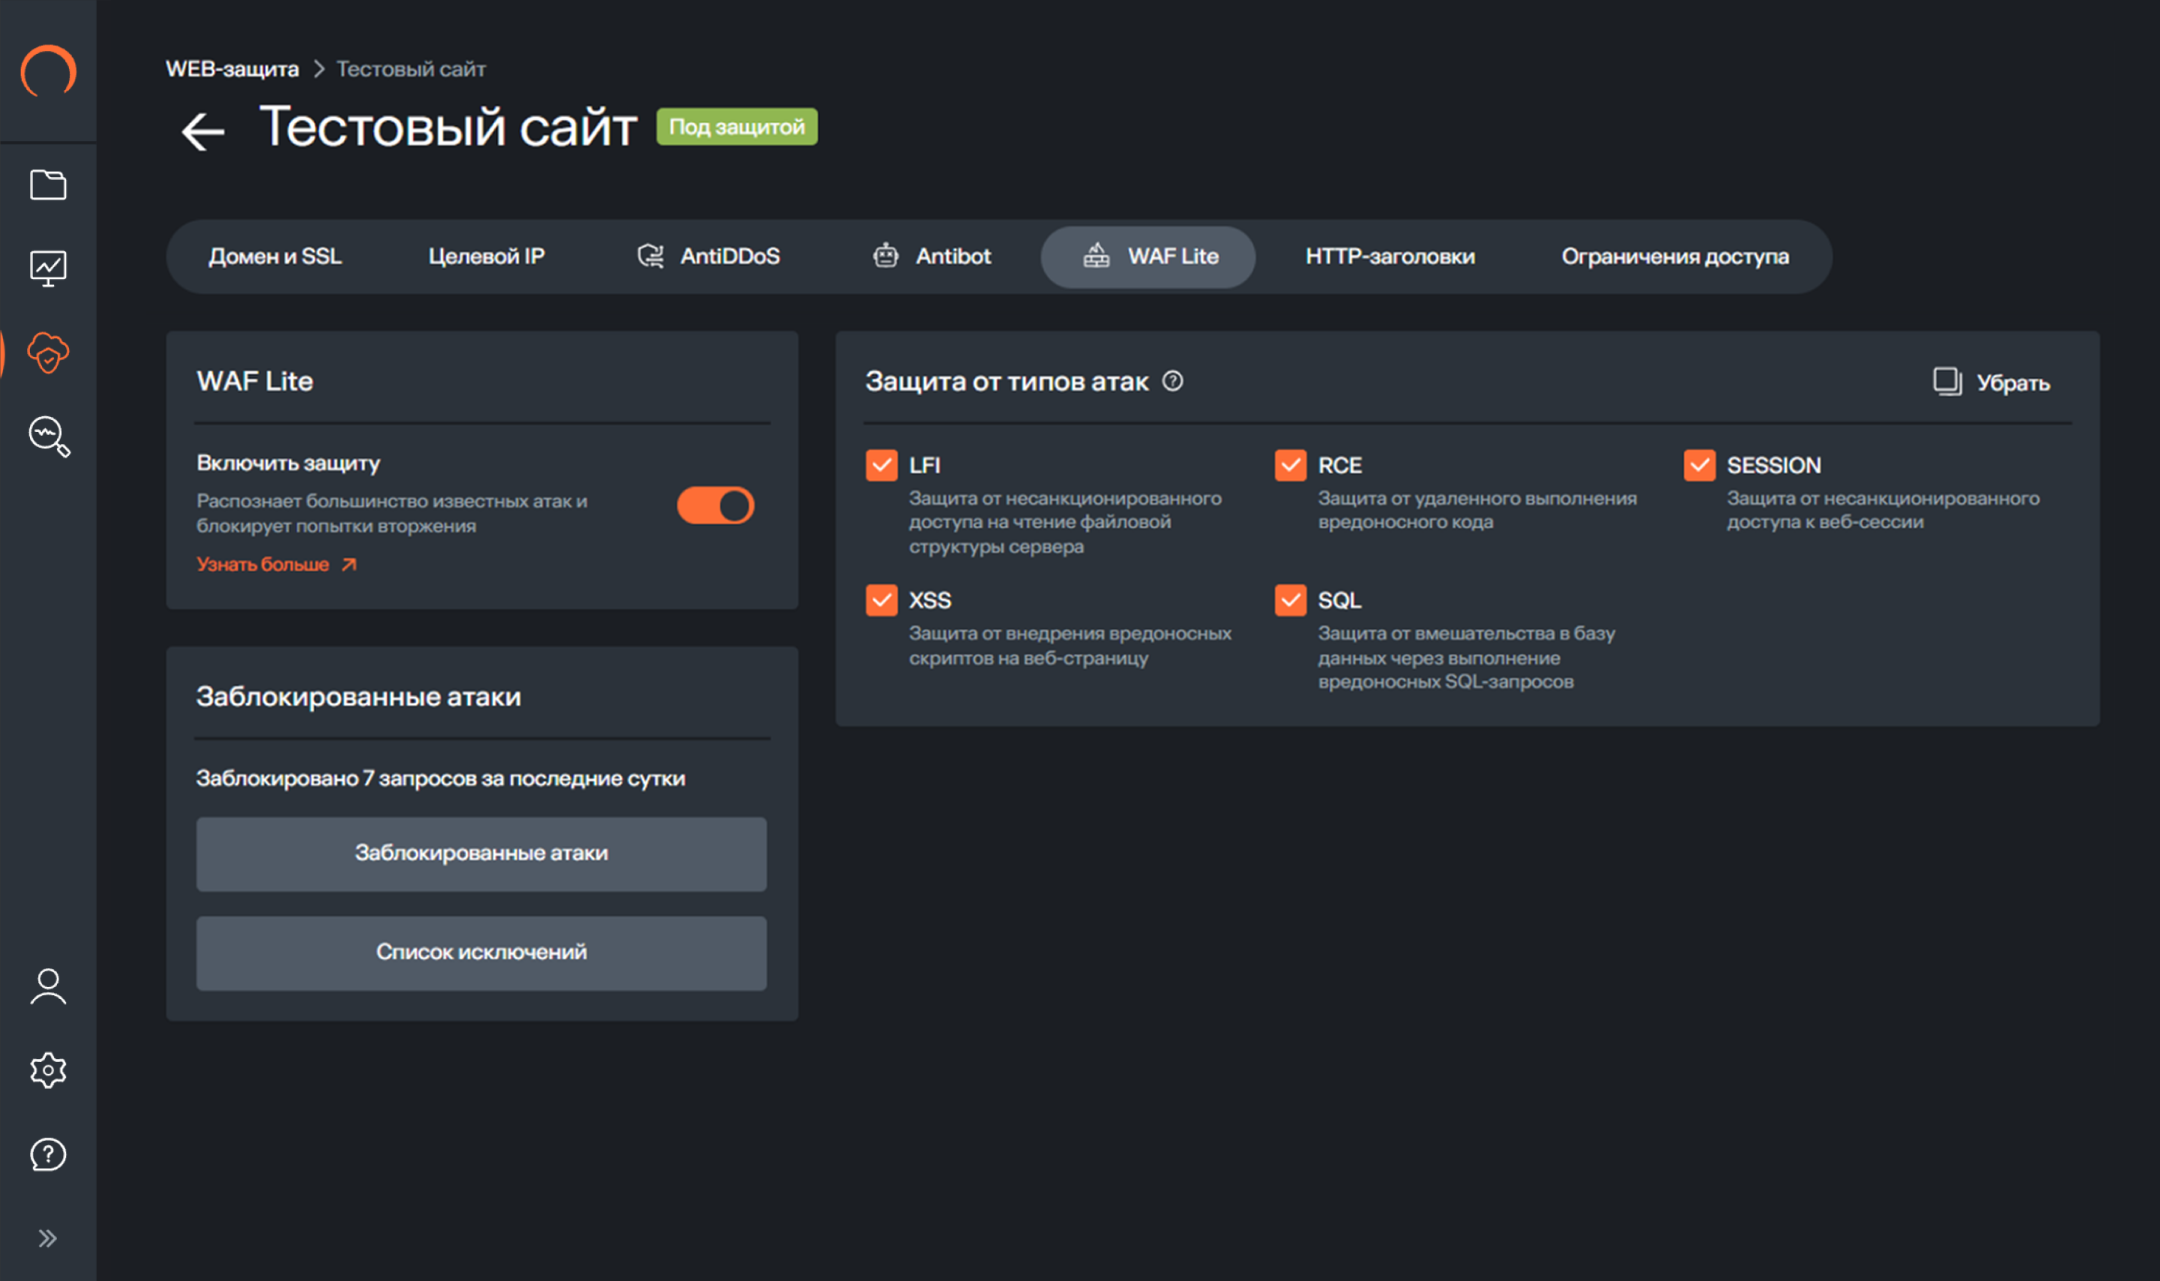Viewport: 2160px width, 1281px height.
Task: Click the Заблокированные атаки button
Action: point(481,853)
